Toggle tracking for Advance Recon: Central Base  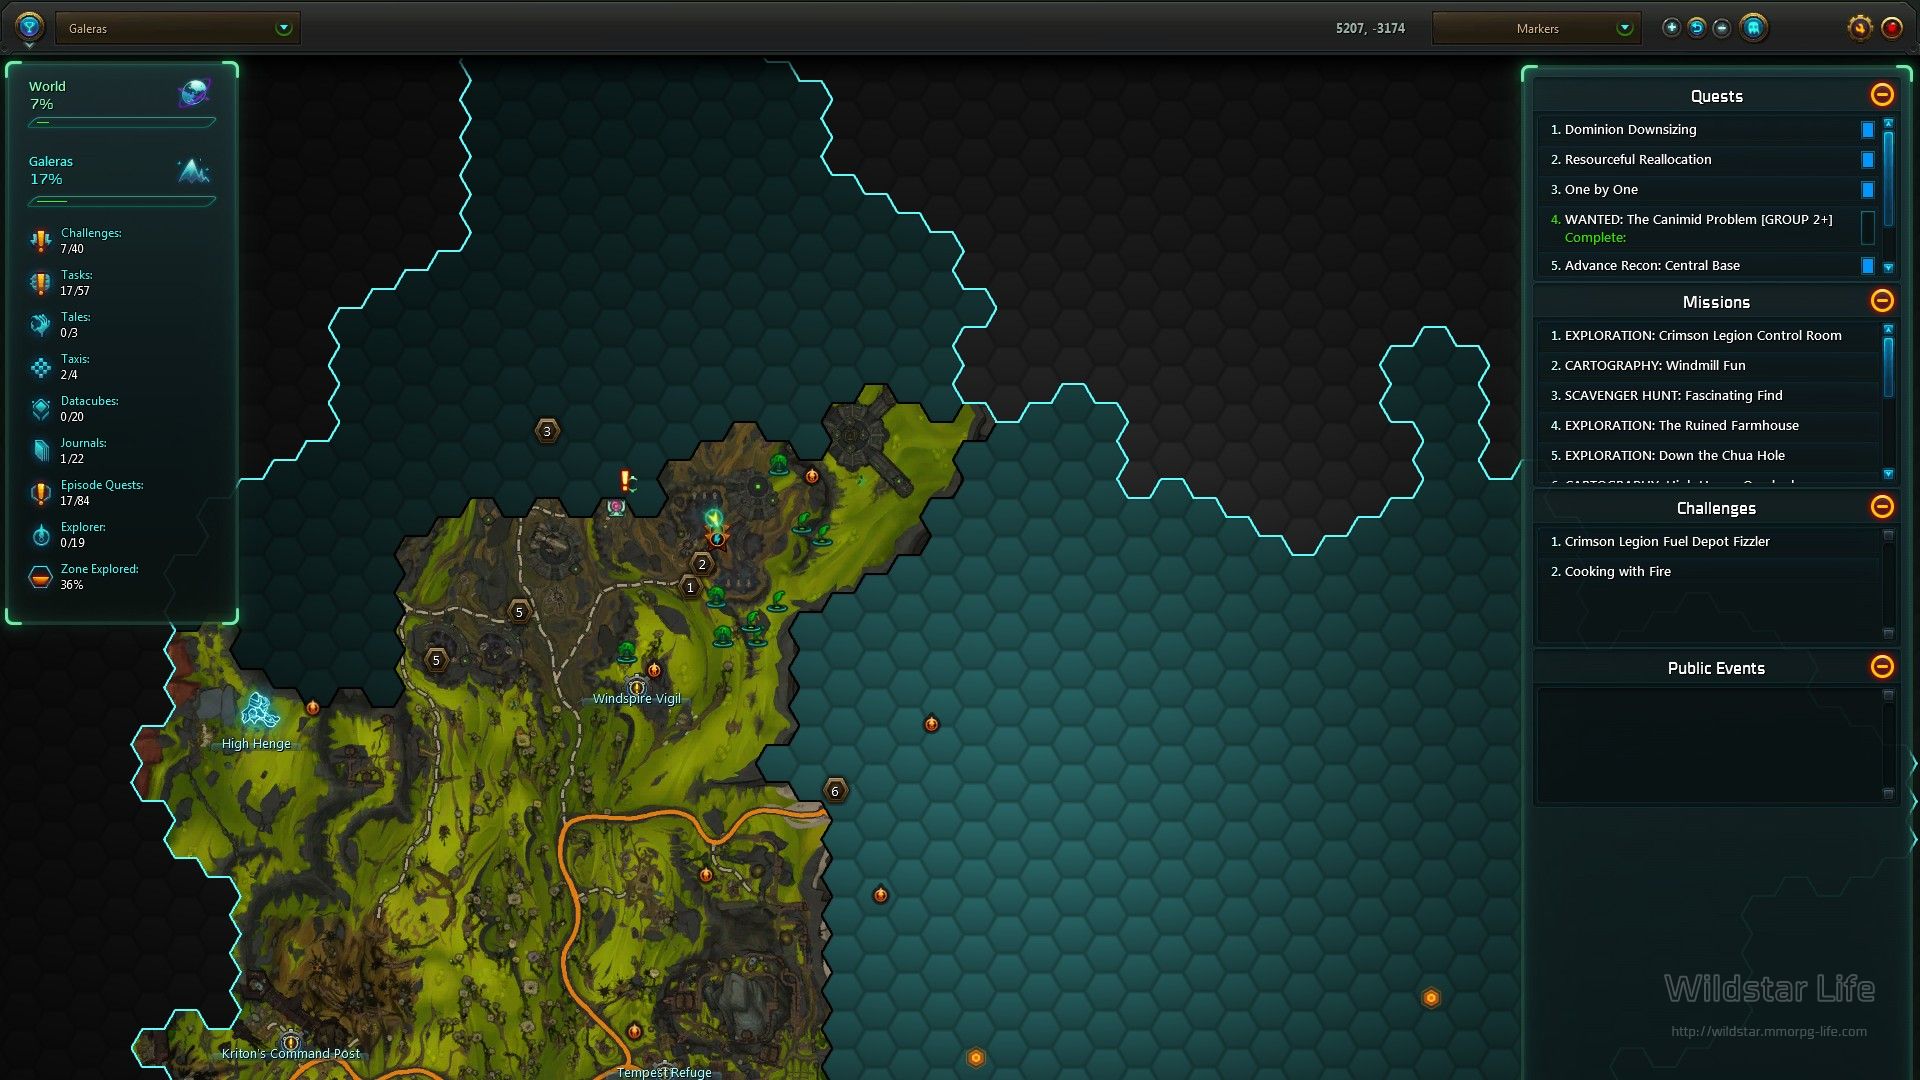tap(1867, 266)
